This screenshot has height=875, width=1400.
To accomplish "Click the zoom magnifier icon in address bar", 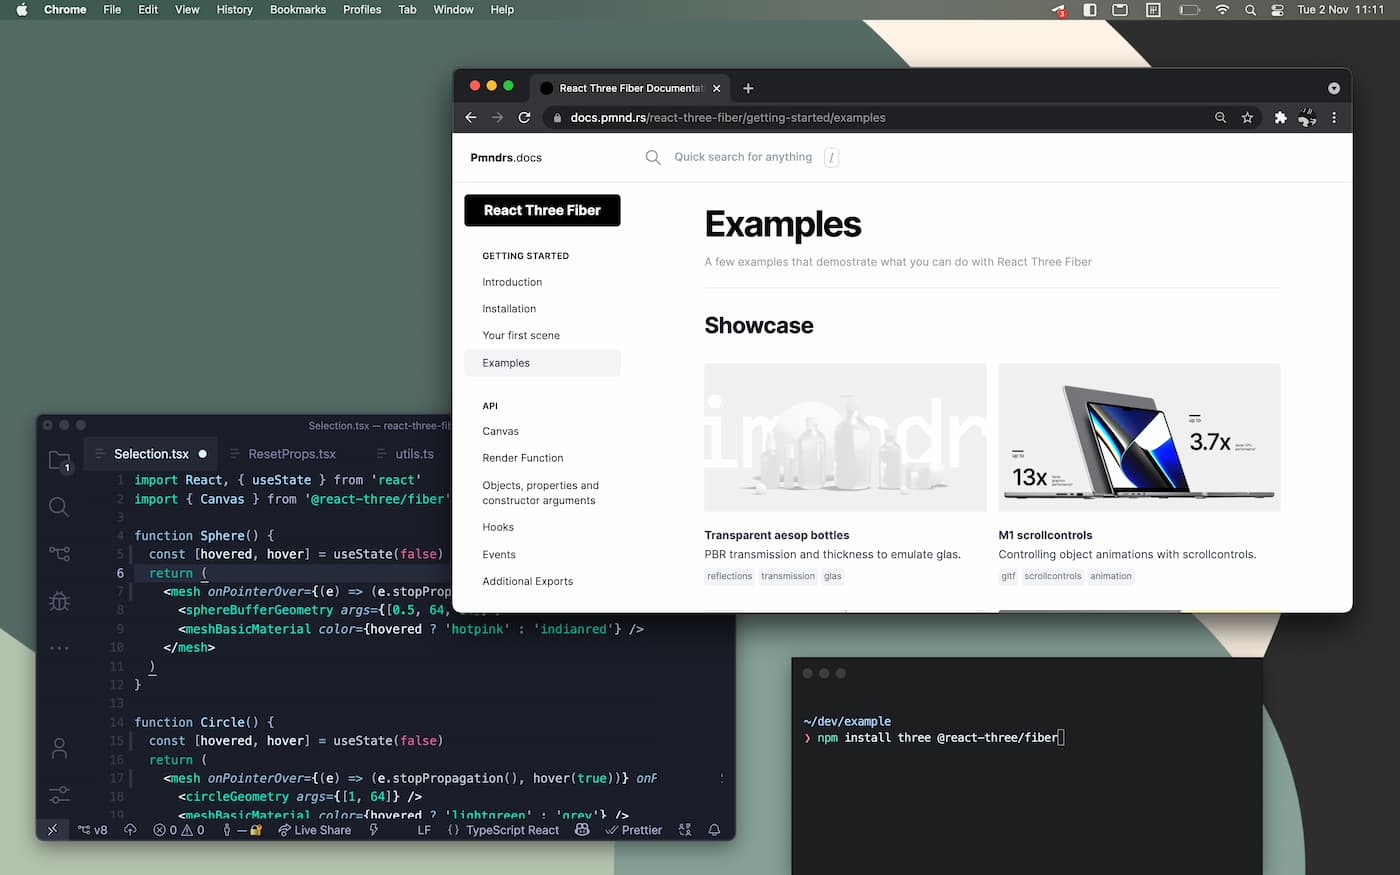I will (1220, 117).
